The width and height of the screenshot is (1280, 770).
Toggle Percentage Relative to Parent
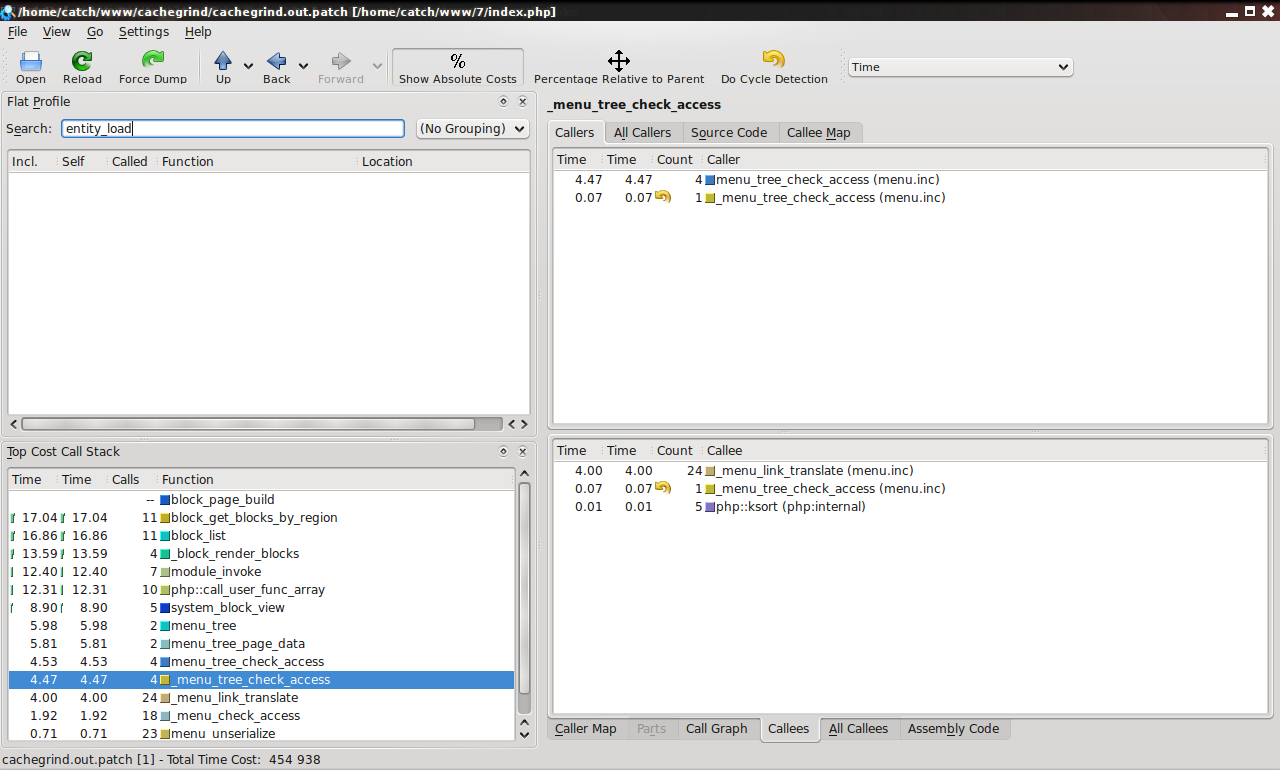(x=618, y=67)
